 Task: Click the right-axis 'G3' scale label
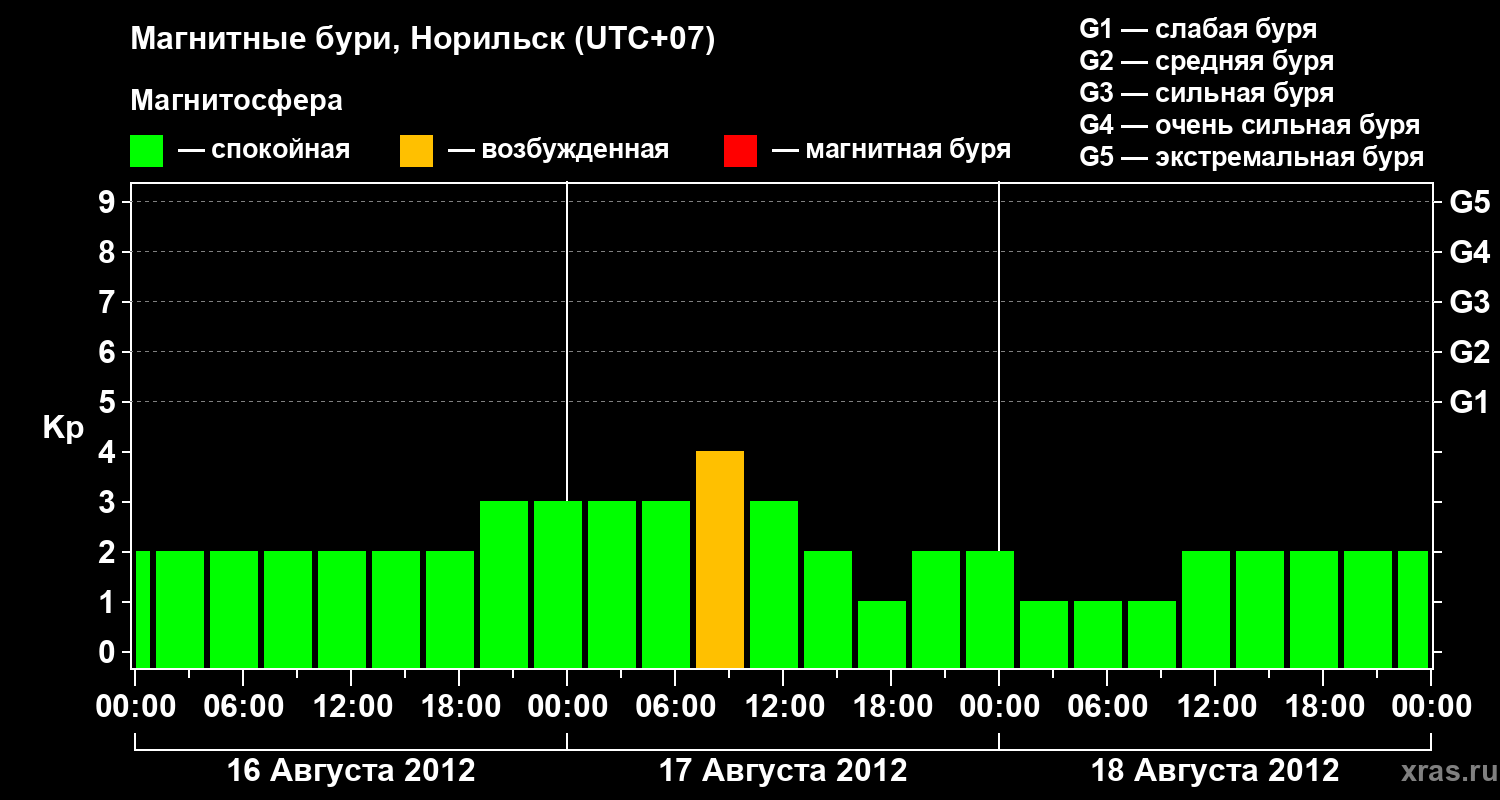coord(1469,302)
